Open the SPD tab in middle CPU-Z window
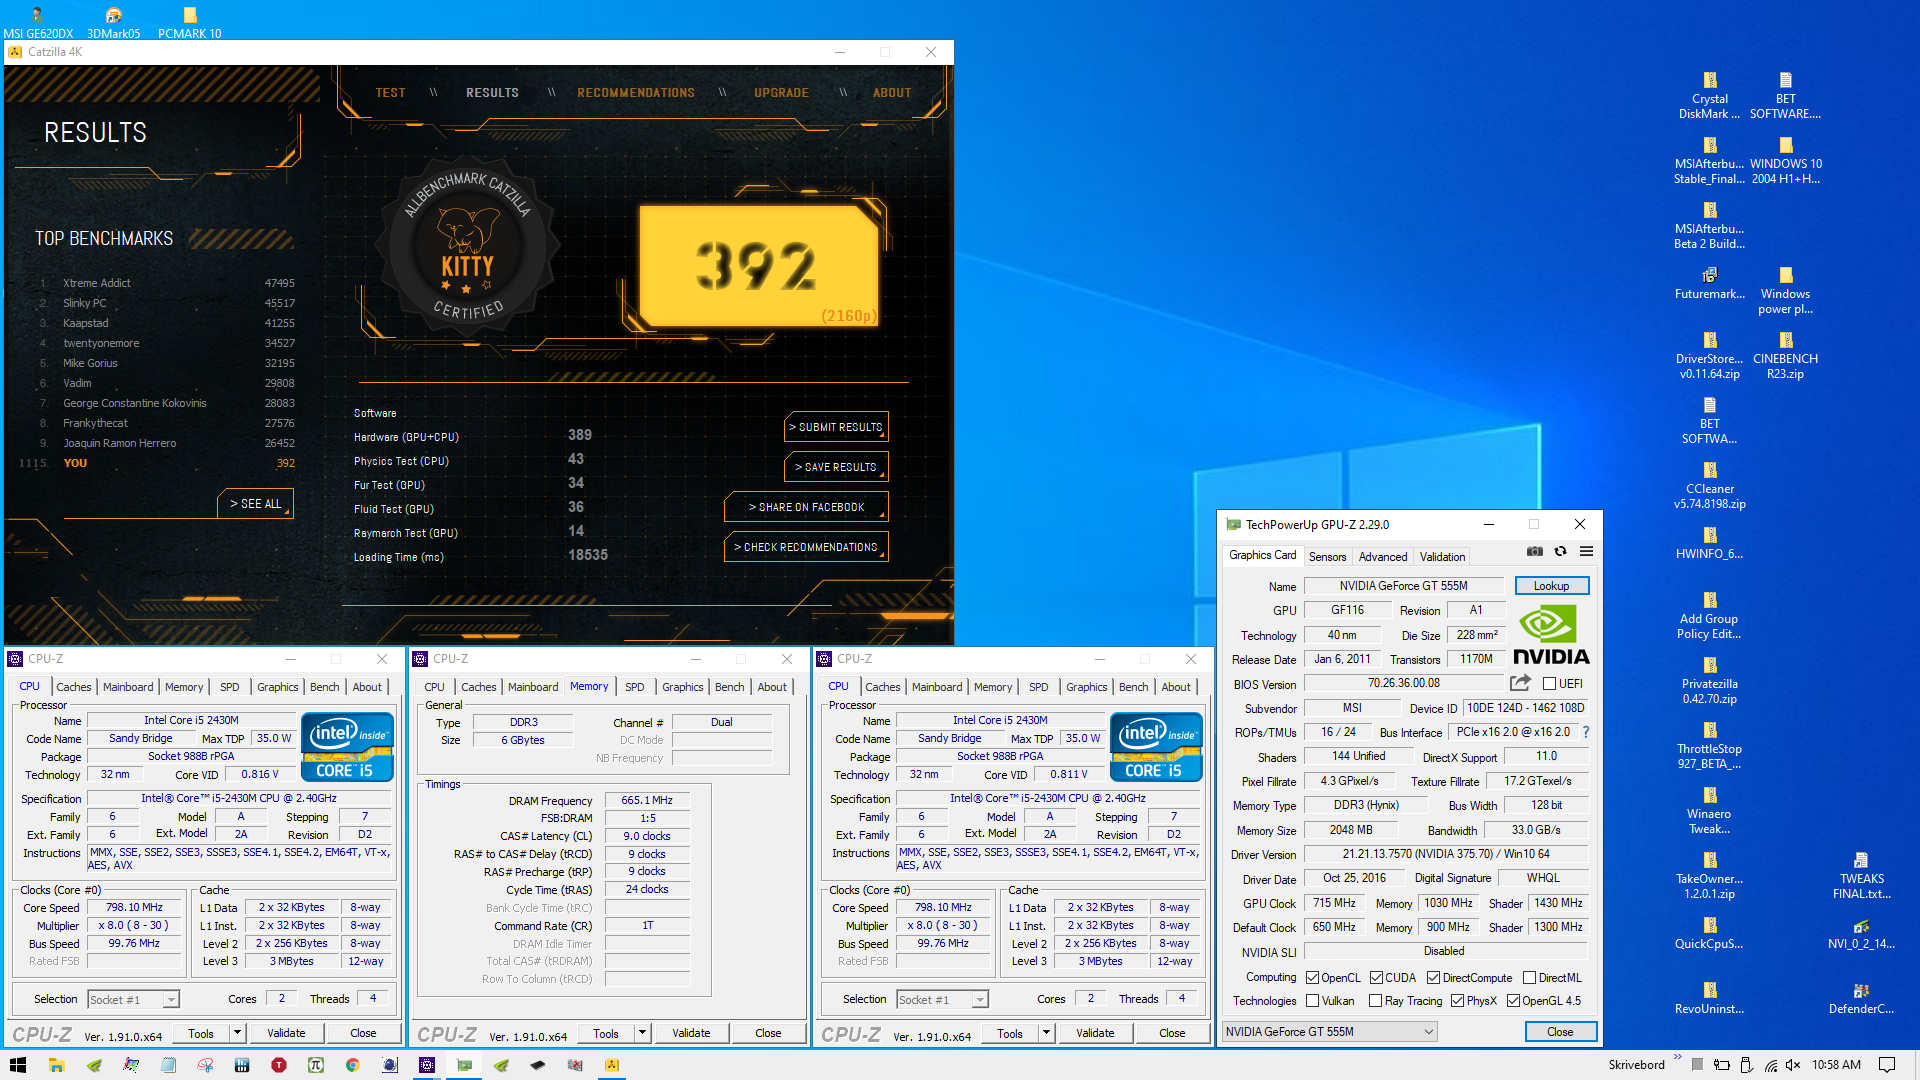The height and width of the screenshot is (1080, 1920). 634,687
